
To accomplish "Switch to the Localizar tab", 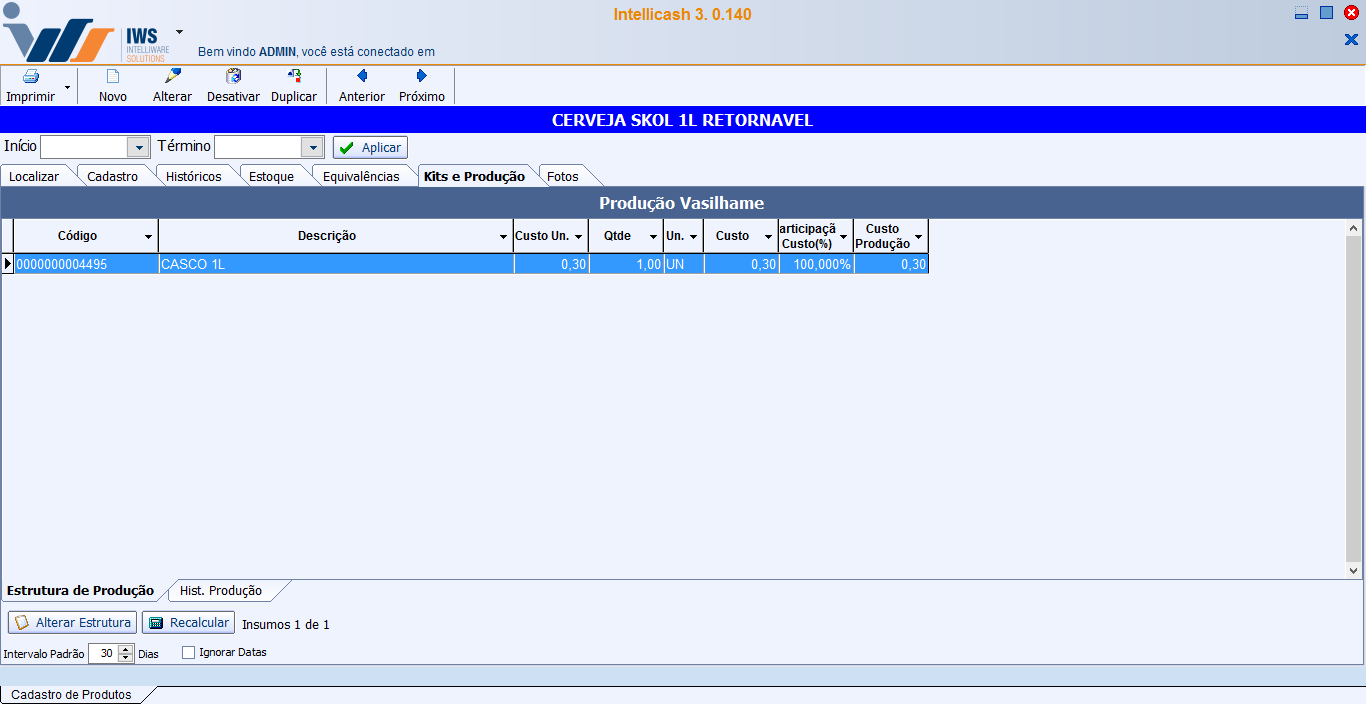I will [x=34, y=176].
